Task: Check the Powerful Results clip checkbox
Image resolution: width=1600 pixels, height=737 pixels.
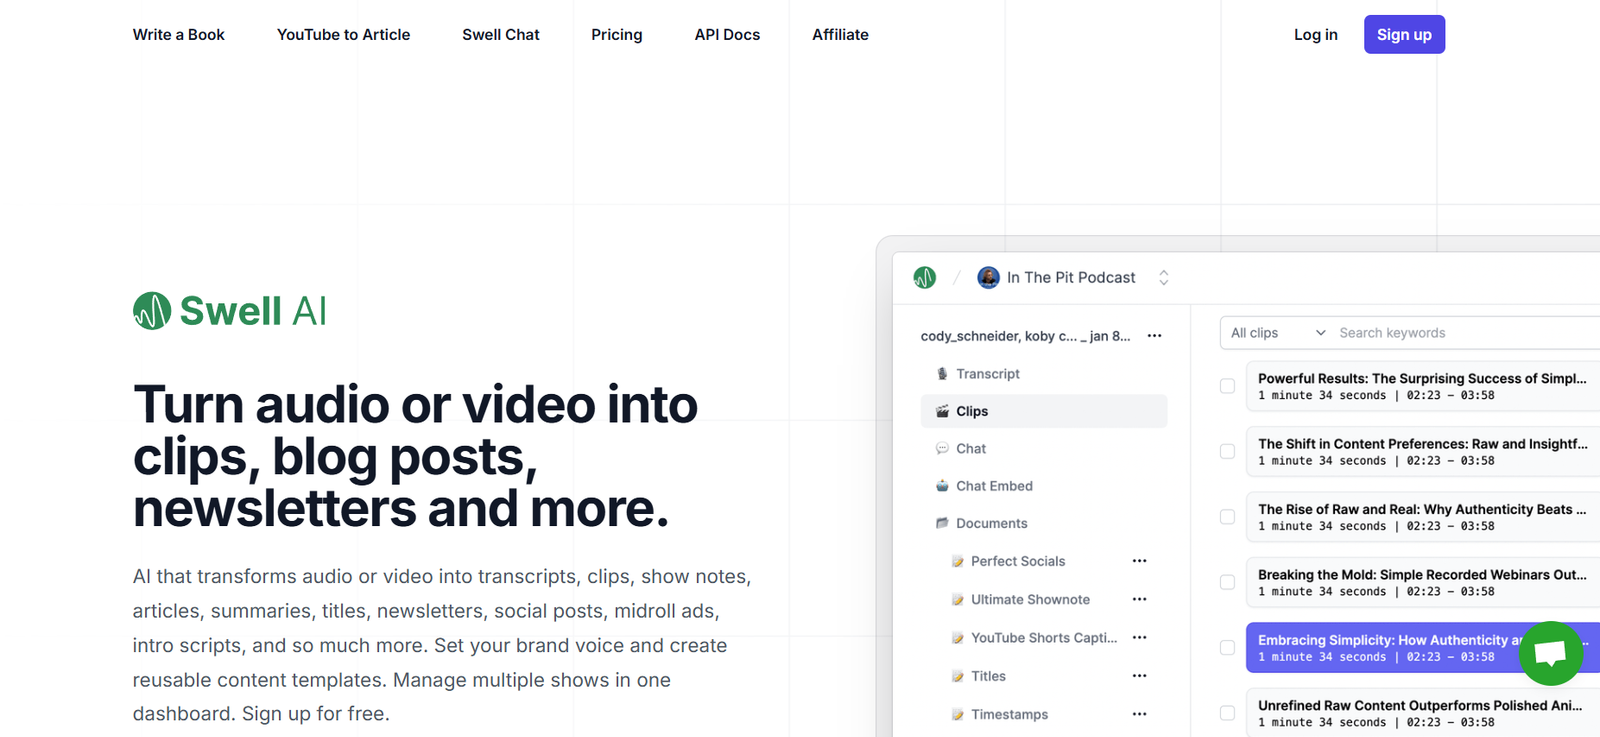Action: pos(1227,386)
